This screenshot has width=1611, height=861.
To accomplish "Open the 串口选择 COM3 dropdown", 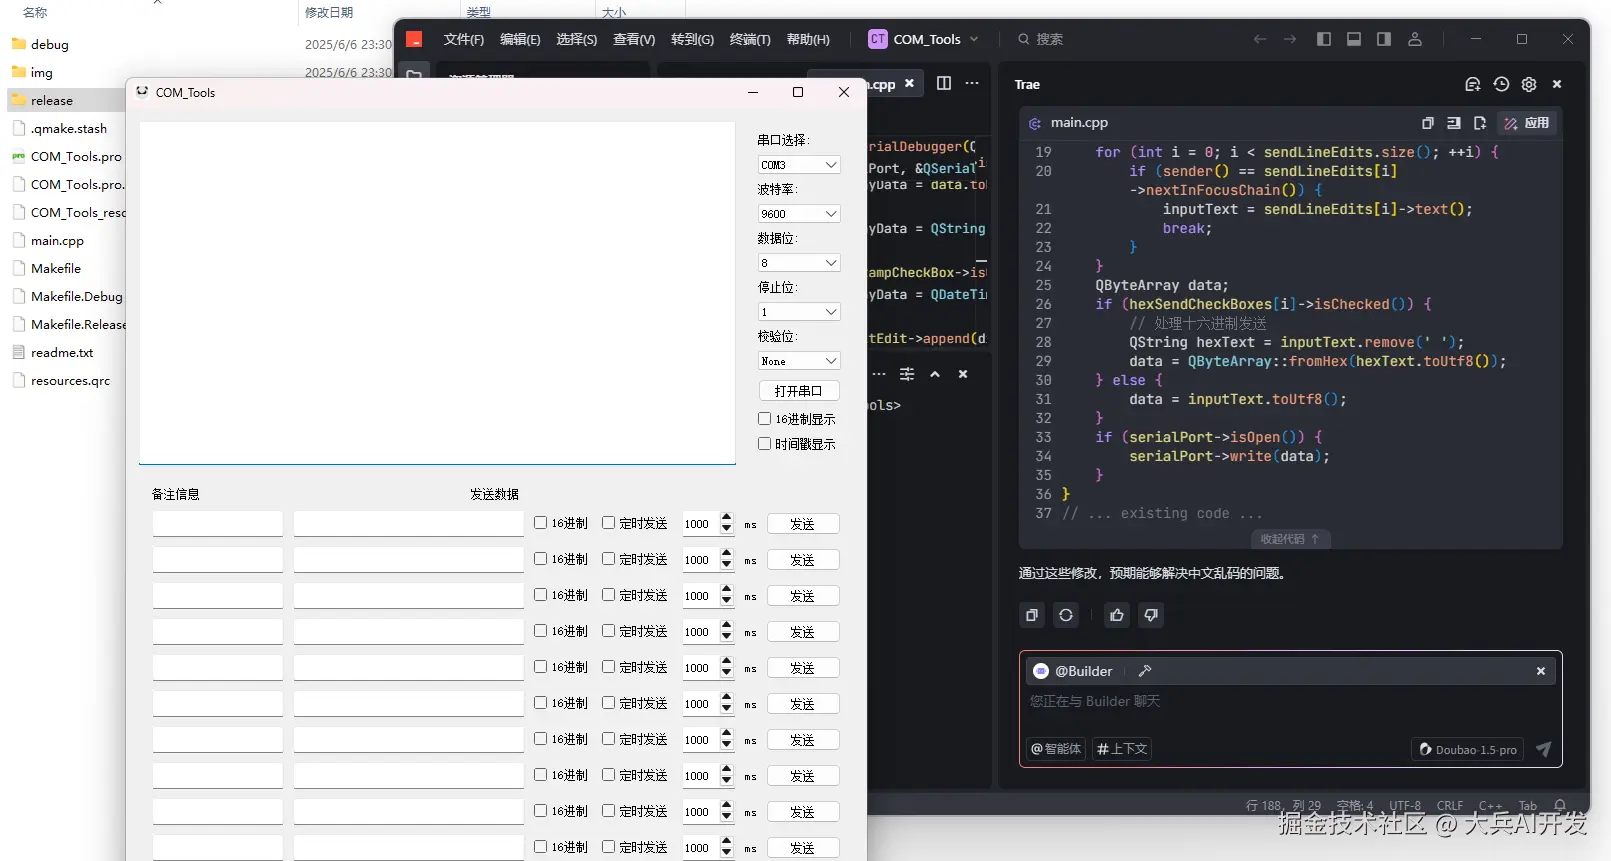I will click(799, 165).
